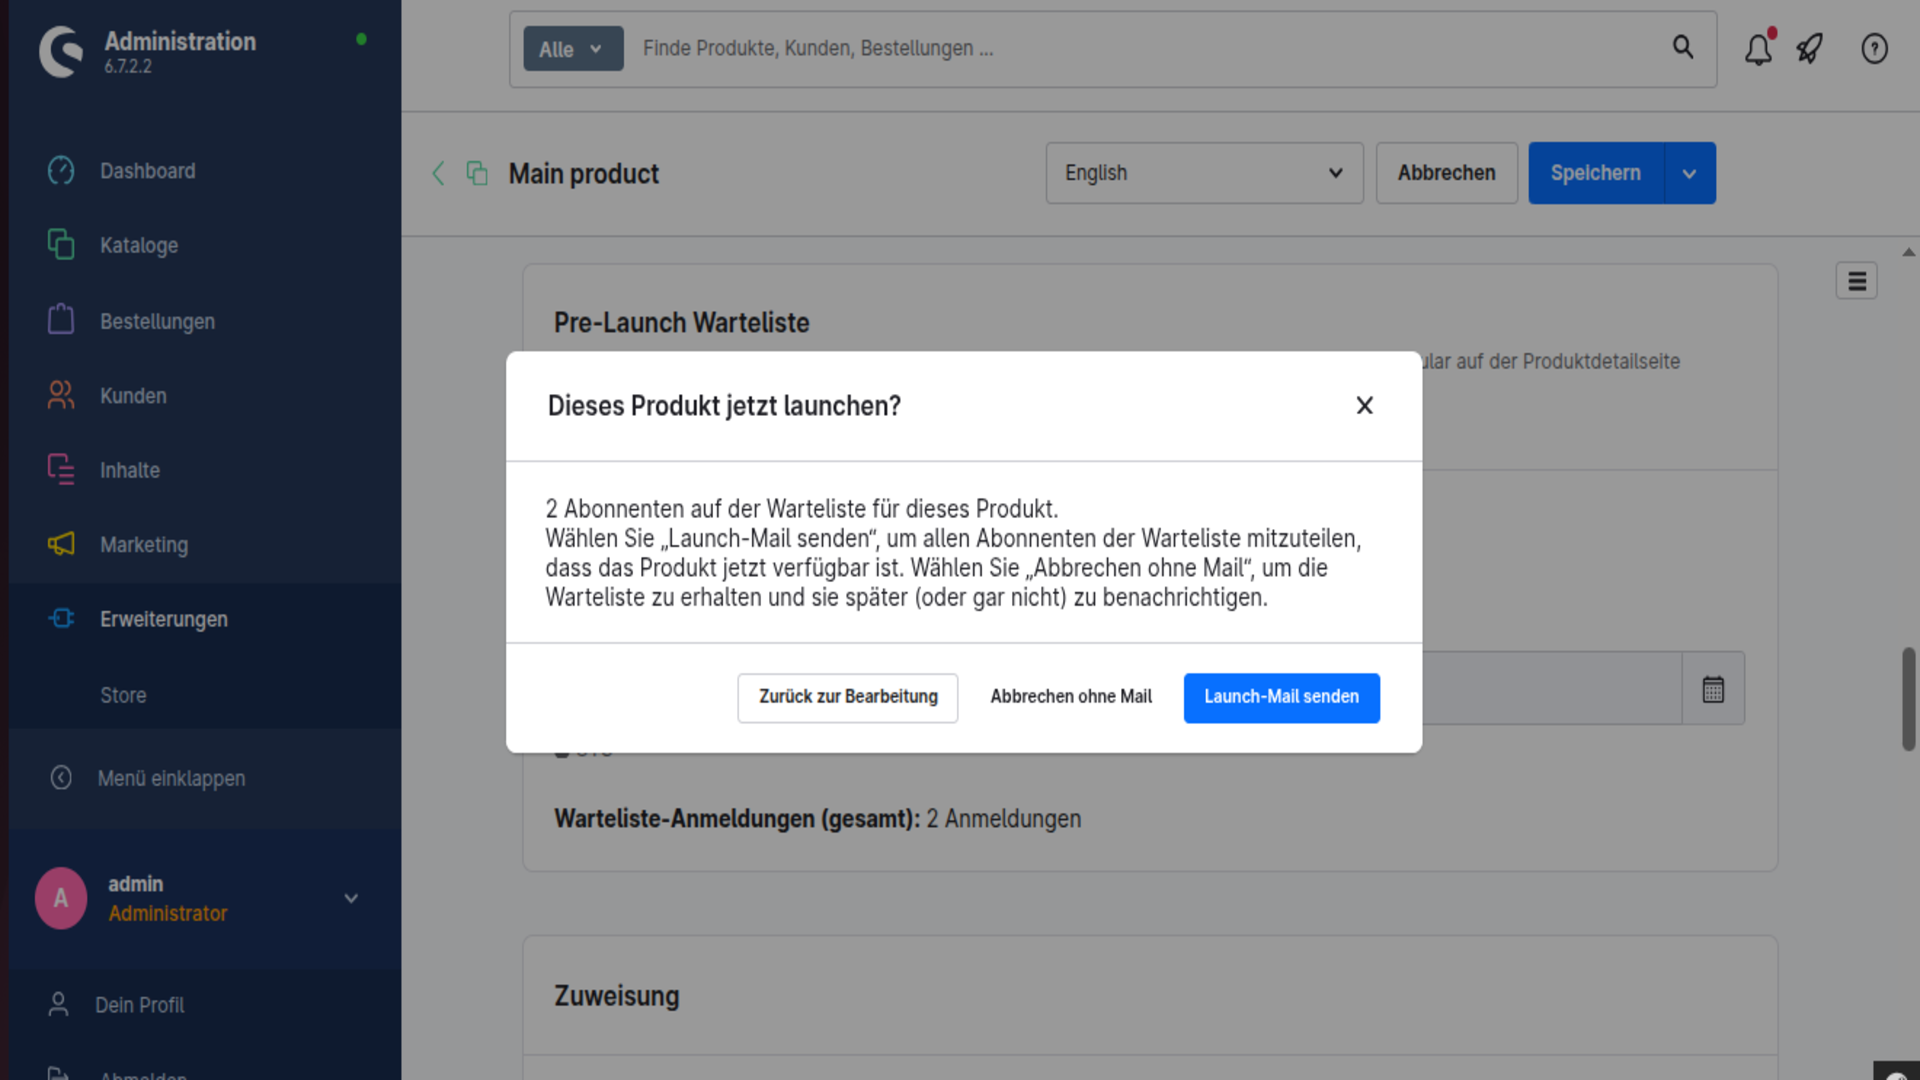Open Kataloge in the sidebar
This screenshot has width=1920, height=1080.
point(139,245)
